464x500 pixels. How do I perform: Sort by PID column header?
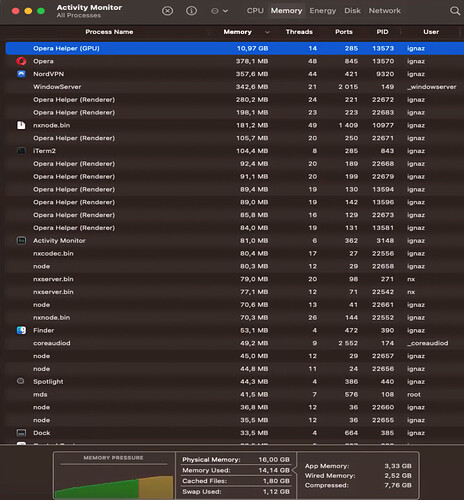tap(382, 32)
